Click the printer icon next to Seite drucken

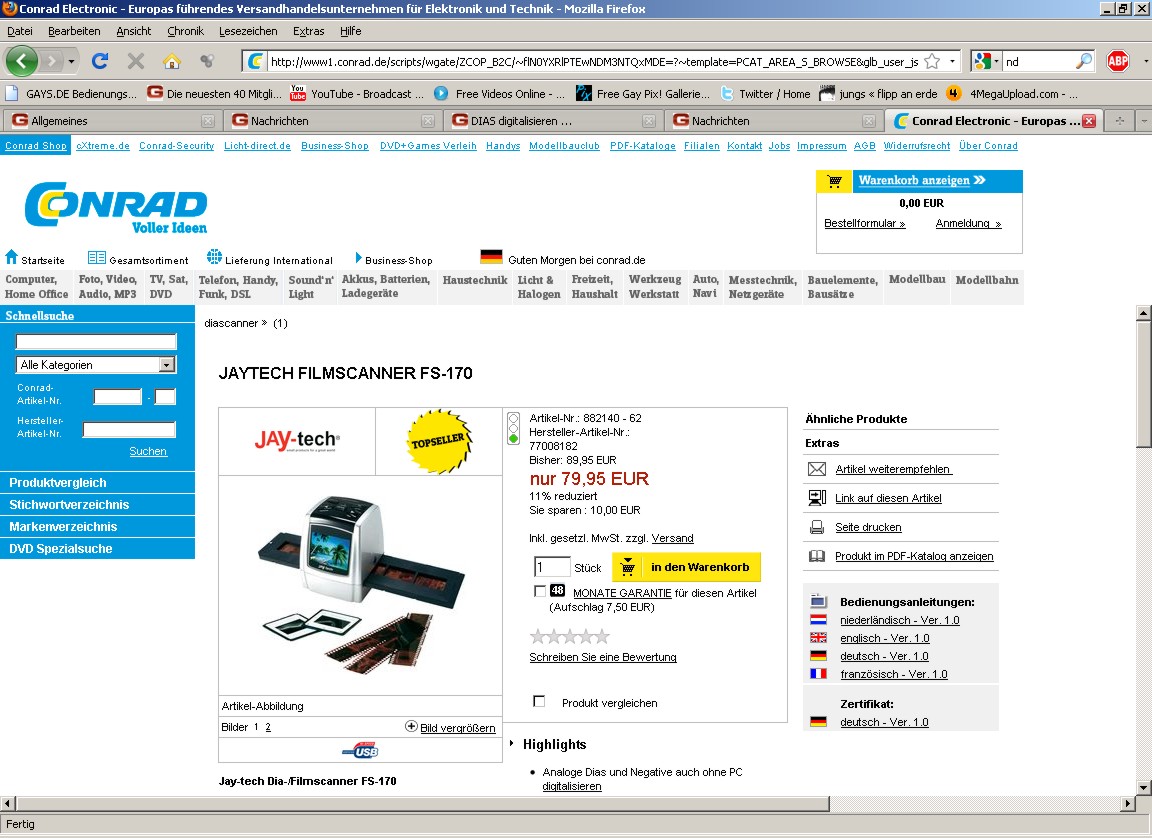(x=817, y=527)
